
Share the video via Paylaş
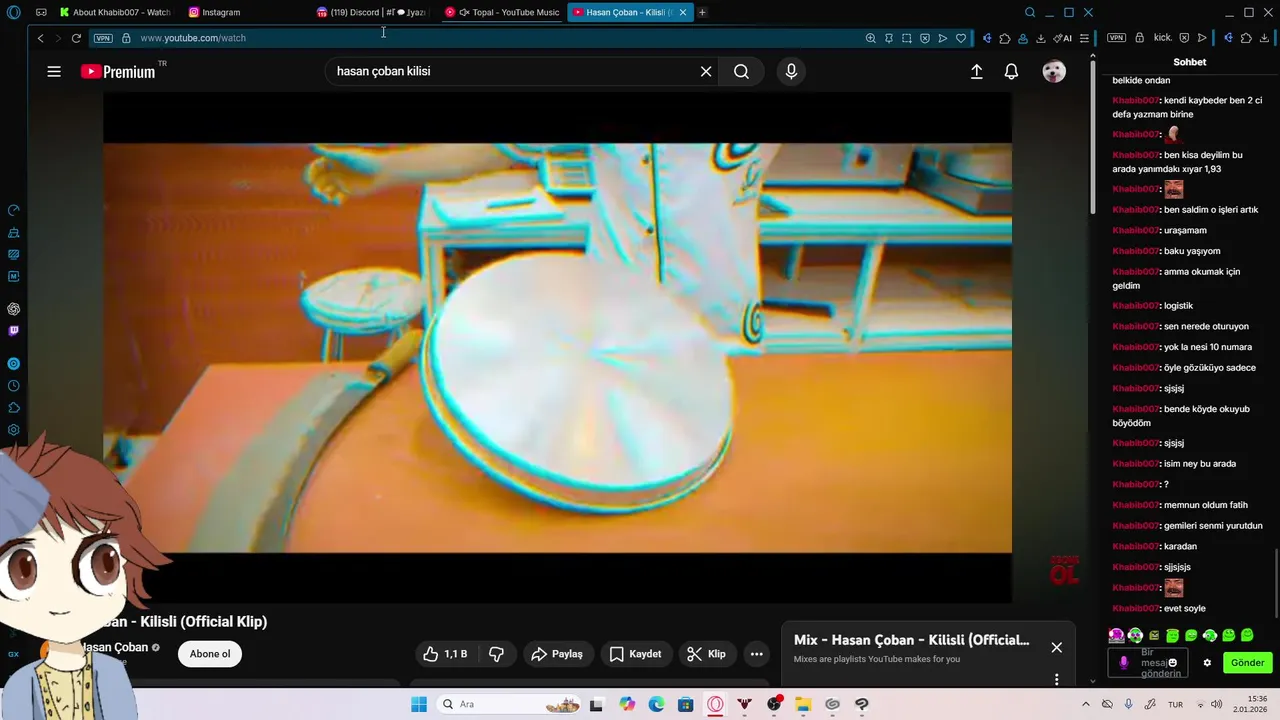coord(557,654)
